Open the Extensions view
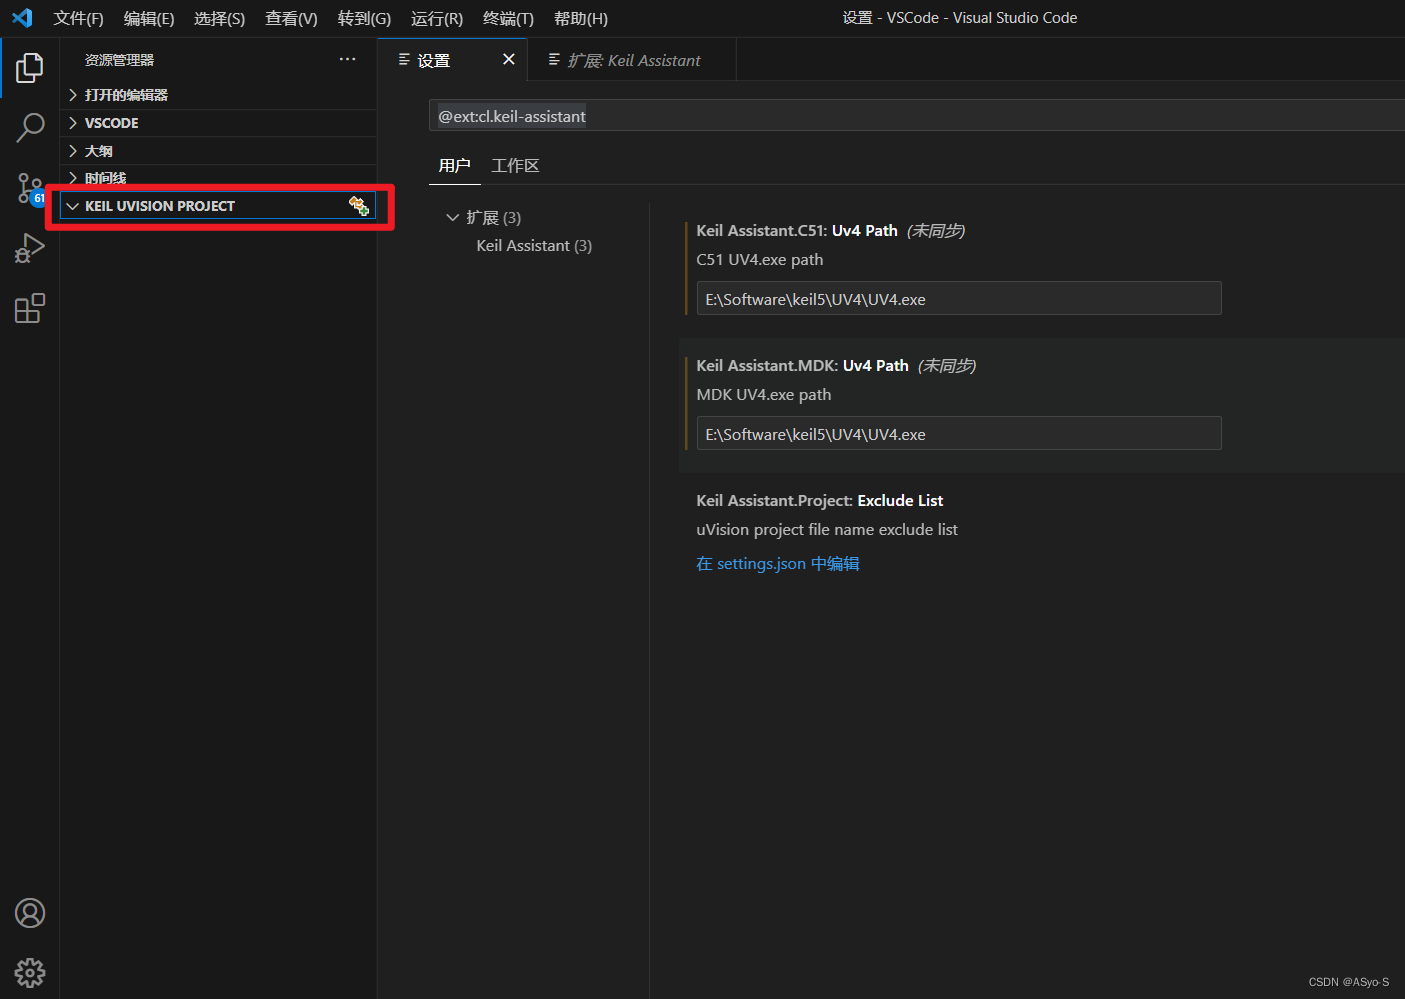1405x999 pixels. (x=30, y=308)
